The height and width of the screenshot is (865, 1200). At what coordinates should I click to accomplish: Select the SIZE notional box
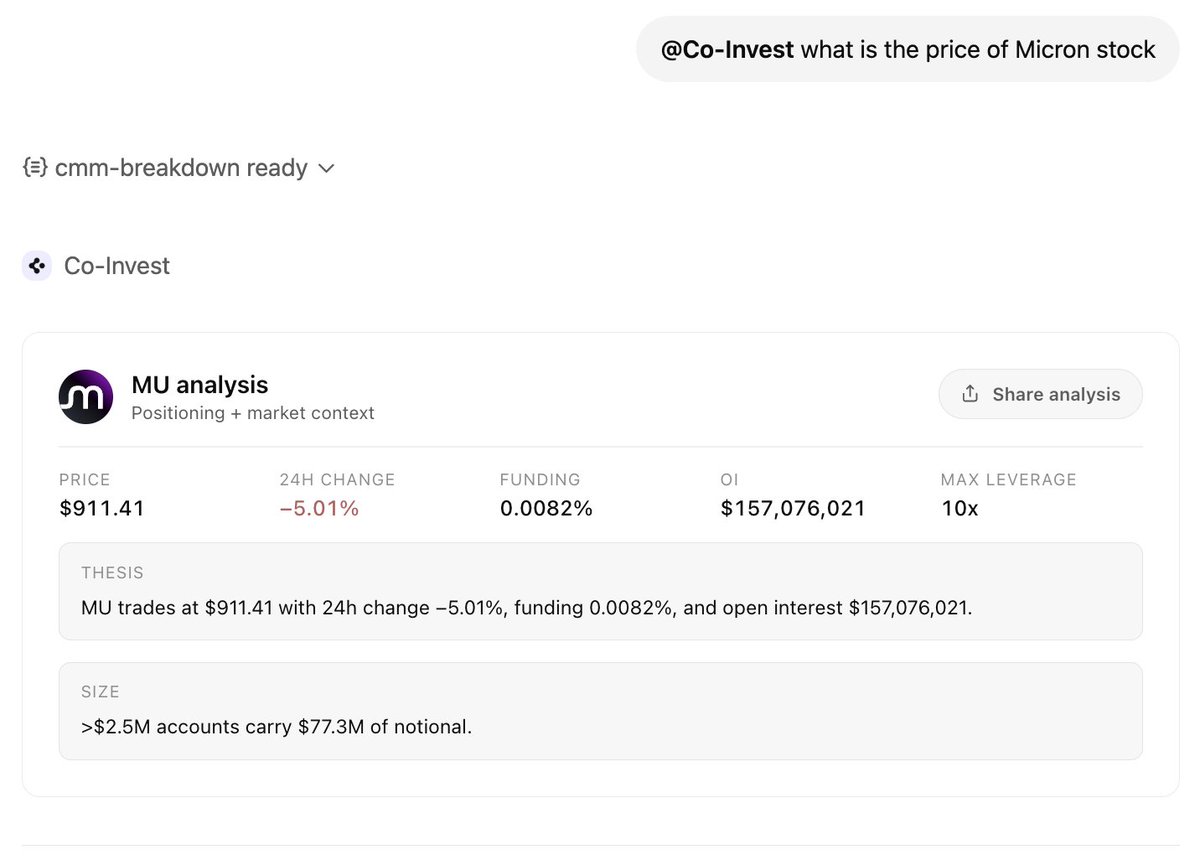[x=600, y=710]
